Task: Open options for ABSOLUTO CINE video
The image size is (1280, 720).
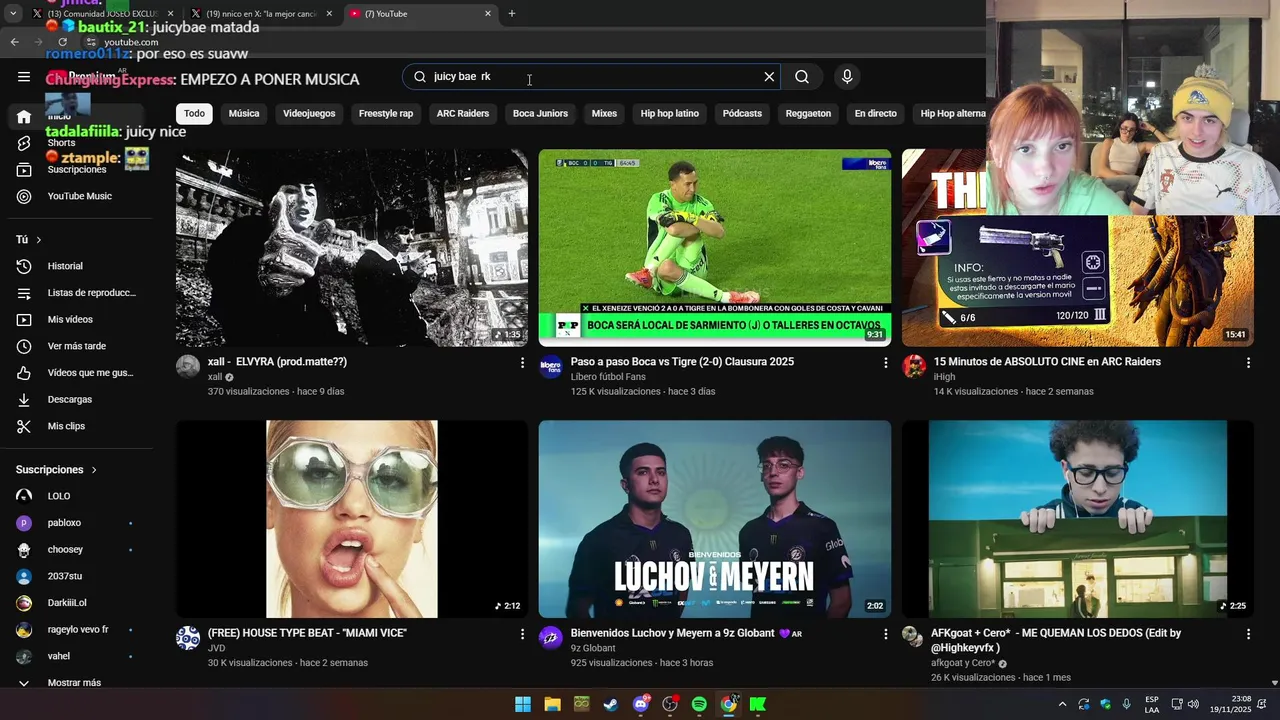Action: pos(1248,363)
